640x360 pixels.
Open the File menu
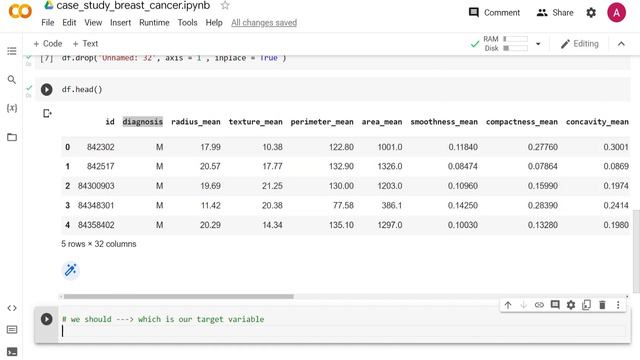(x=48, y=23)
